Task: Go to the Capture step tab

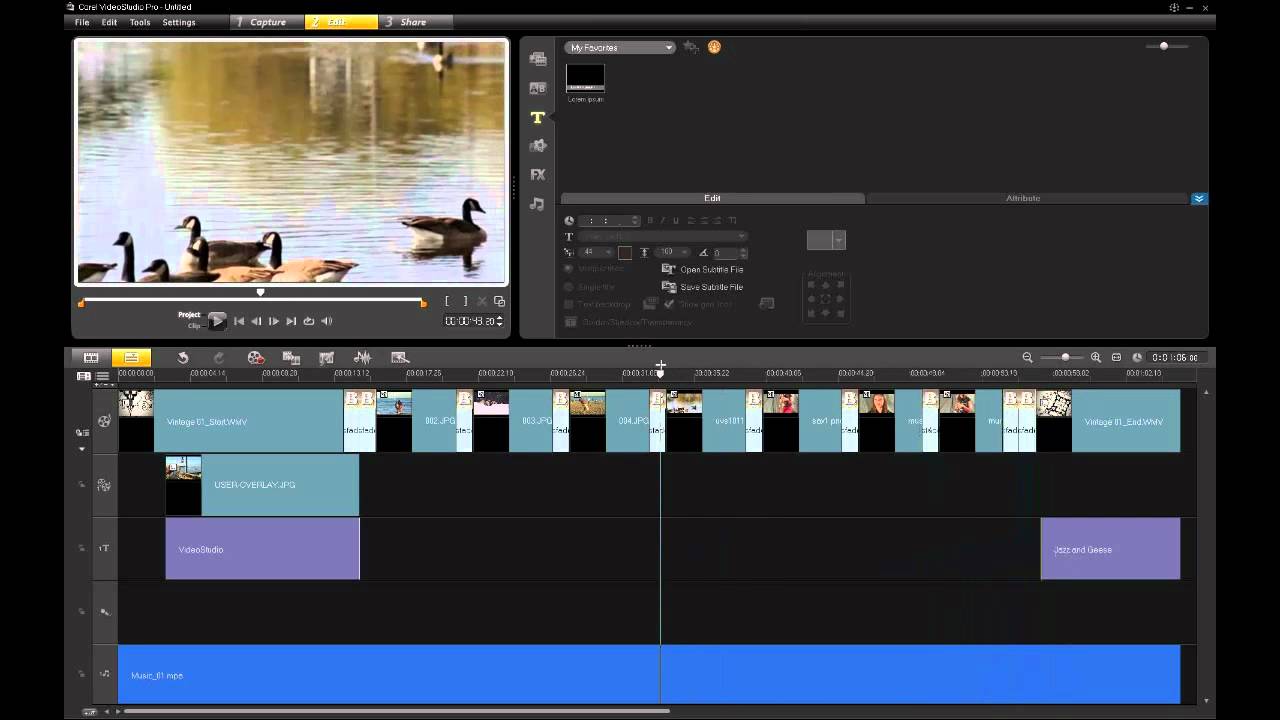Action: (x=267, y=22)
